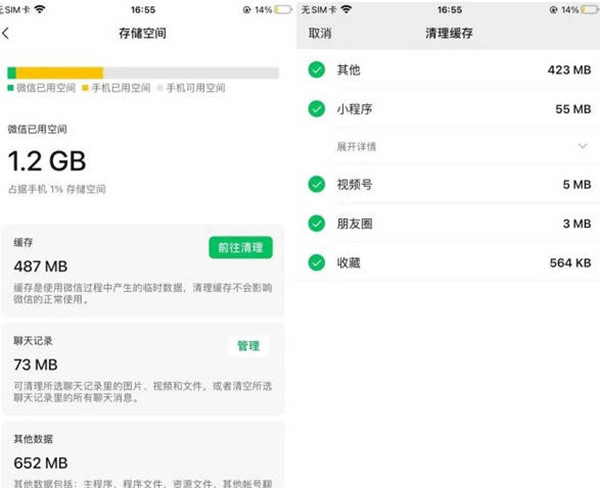600x488 pixels.
Task: Tap 取消 to cancel cache cleaning
Action: pos(320,33)
